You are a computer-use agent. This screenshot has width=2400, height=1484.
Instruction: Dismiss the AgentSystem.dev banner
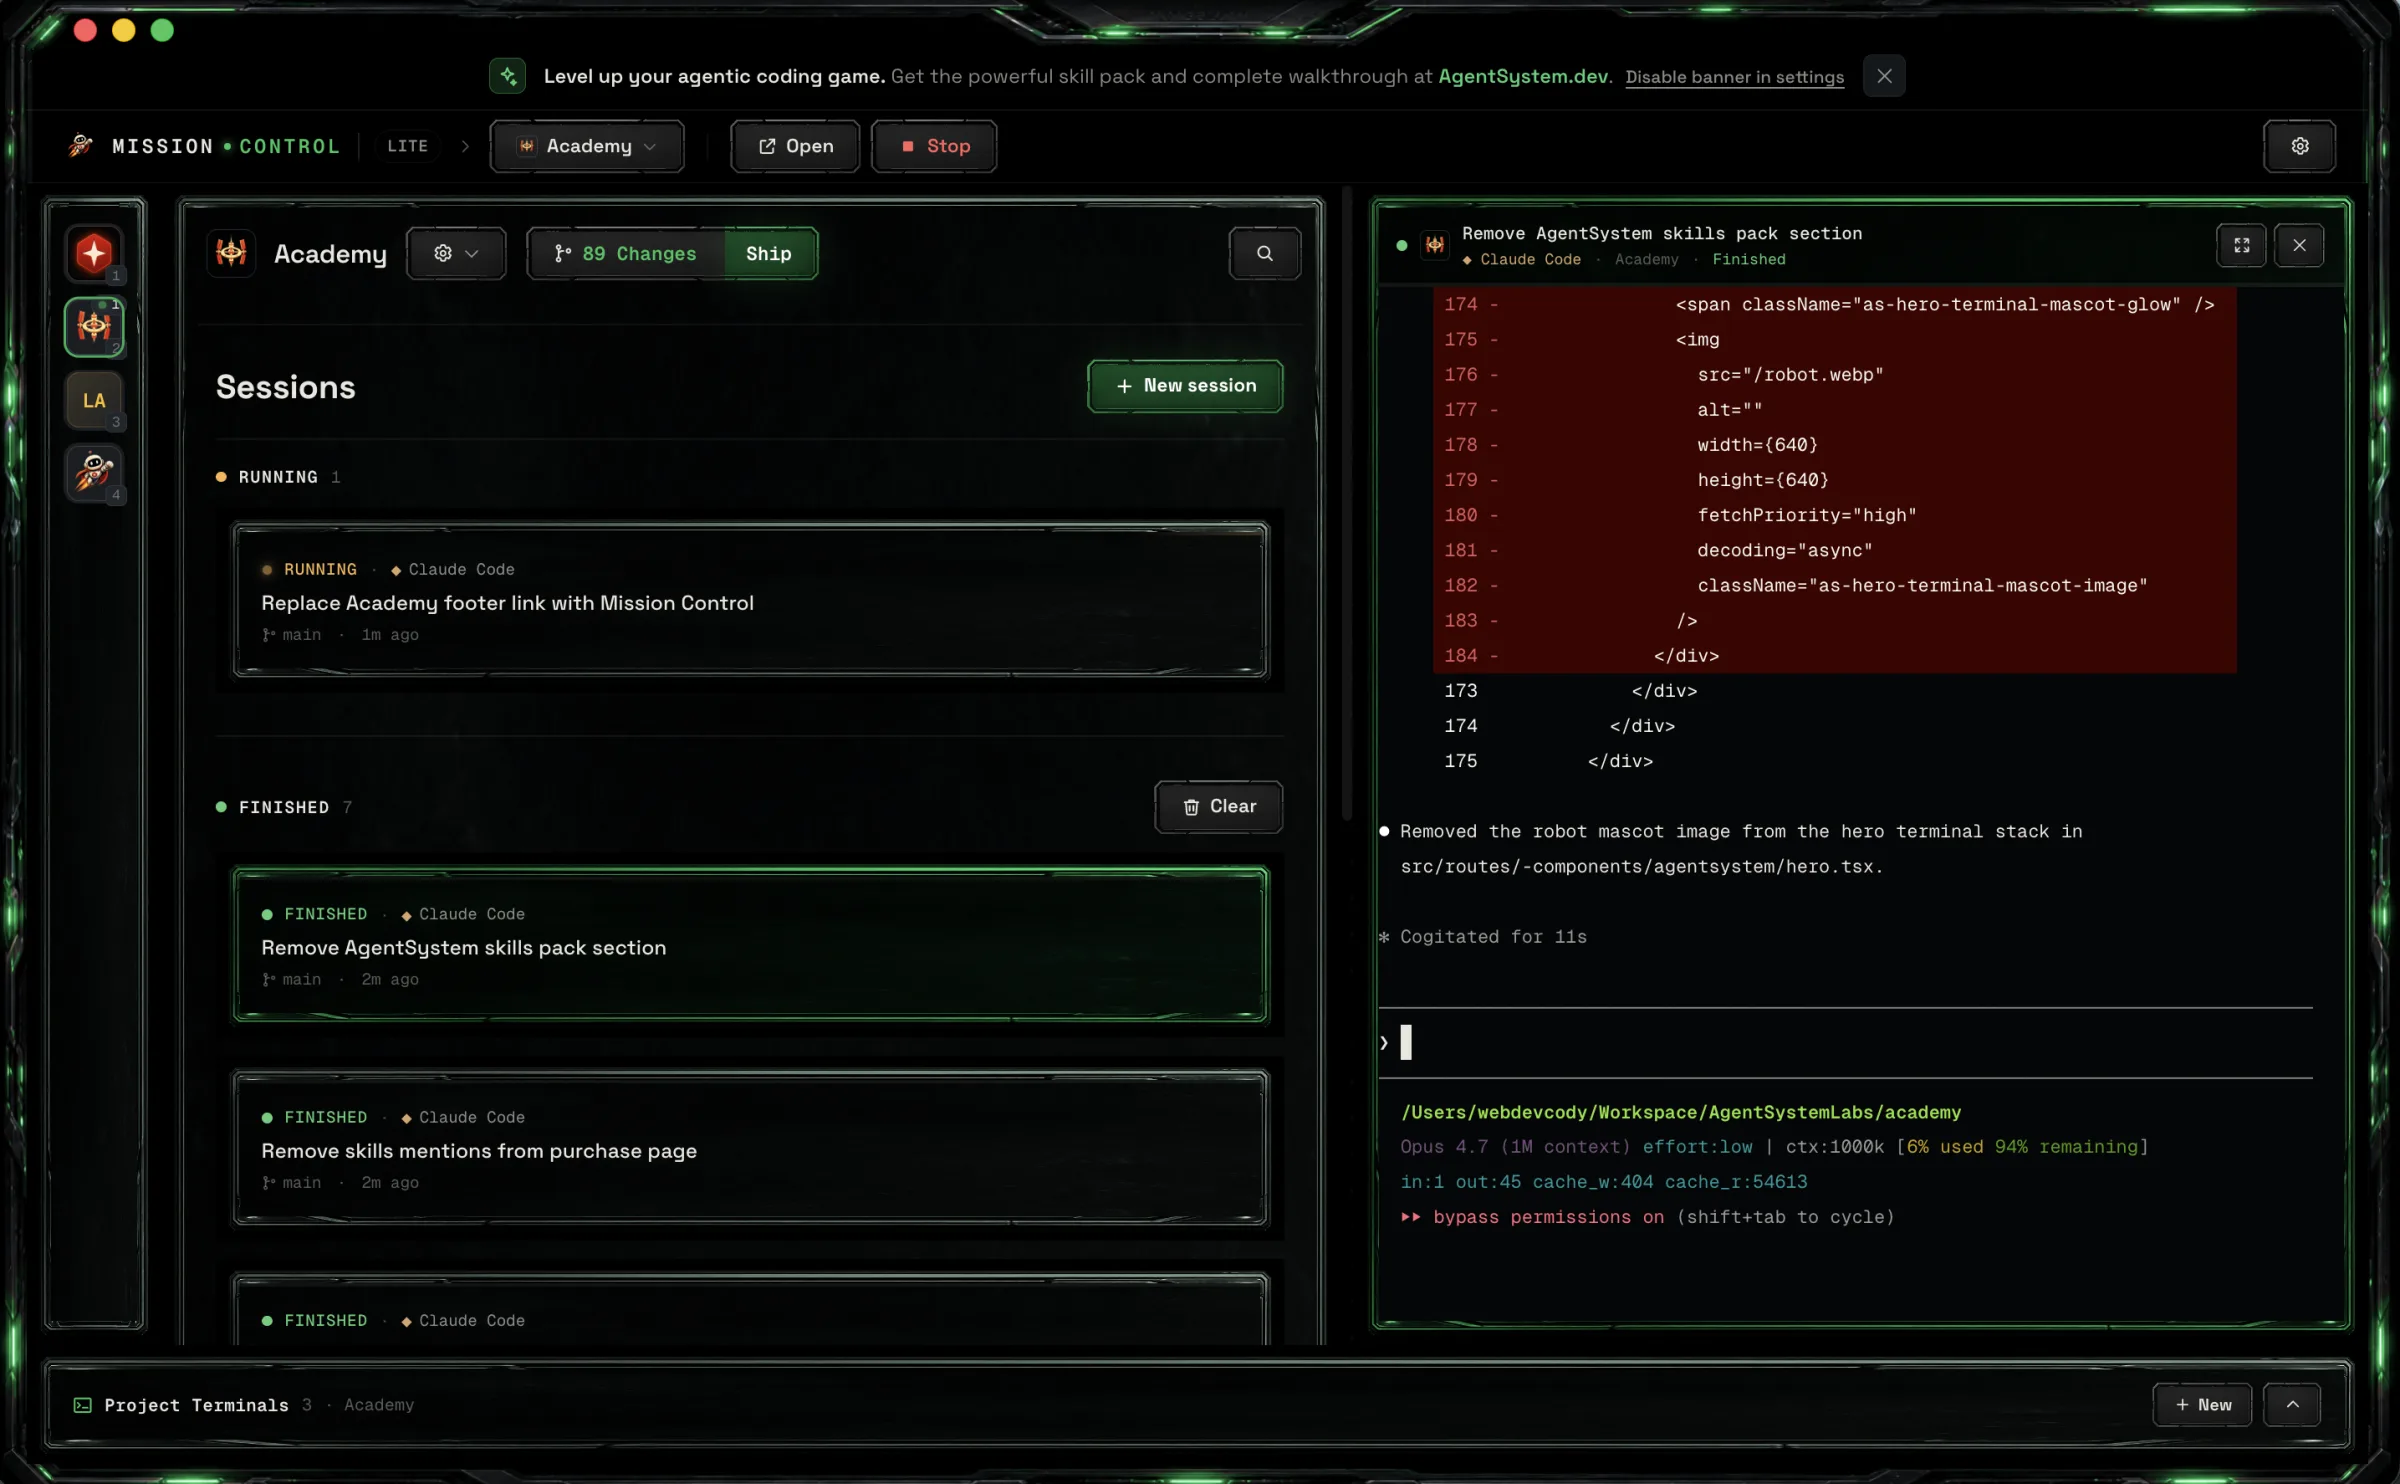(x=1884, y=76)
